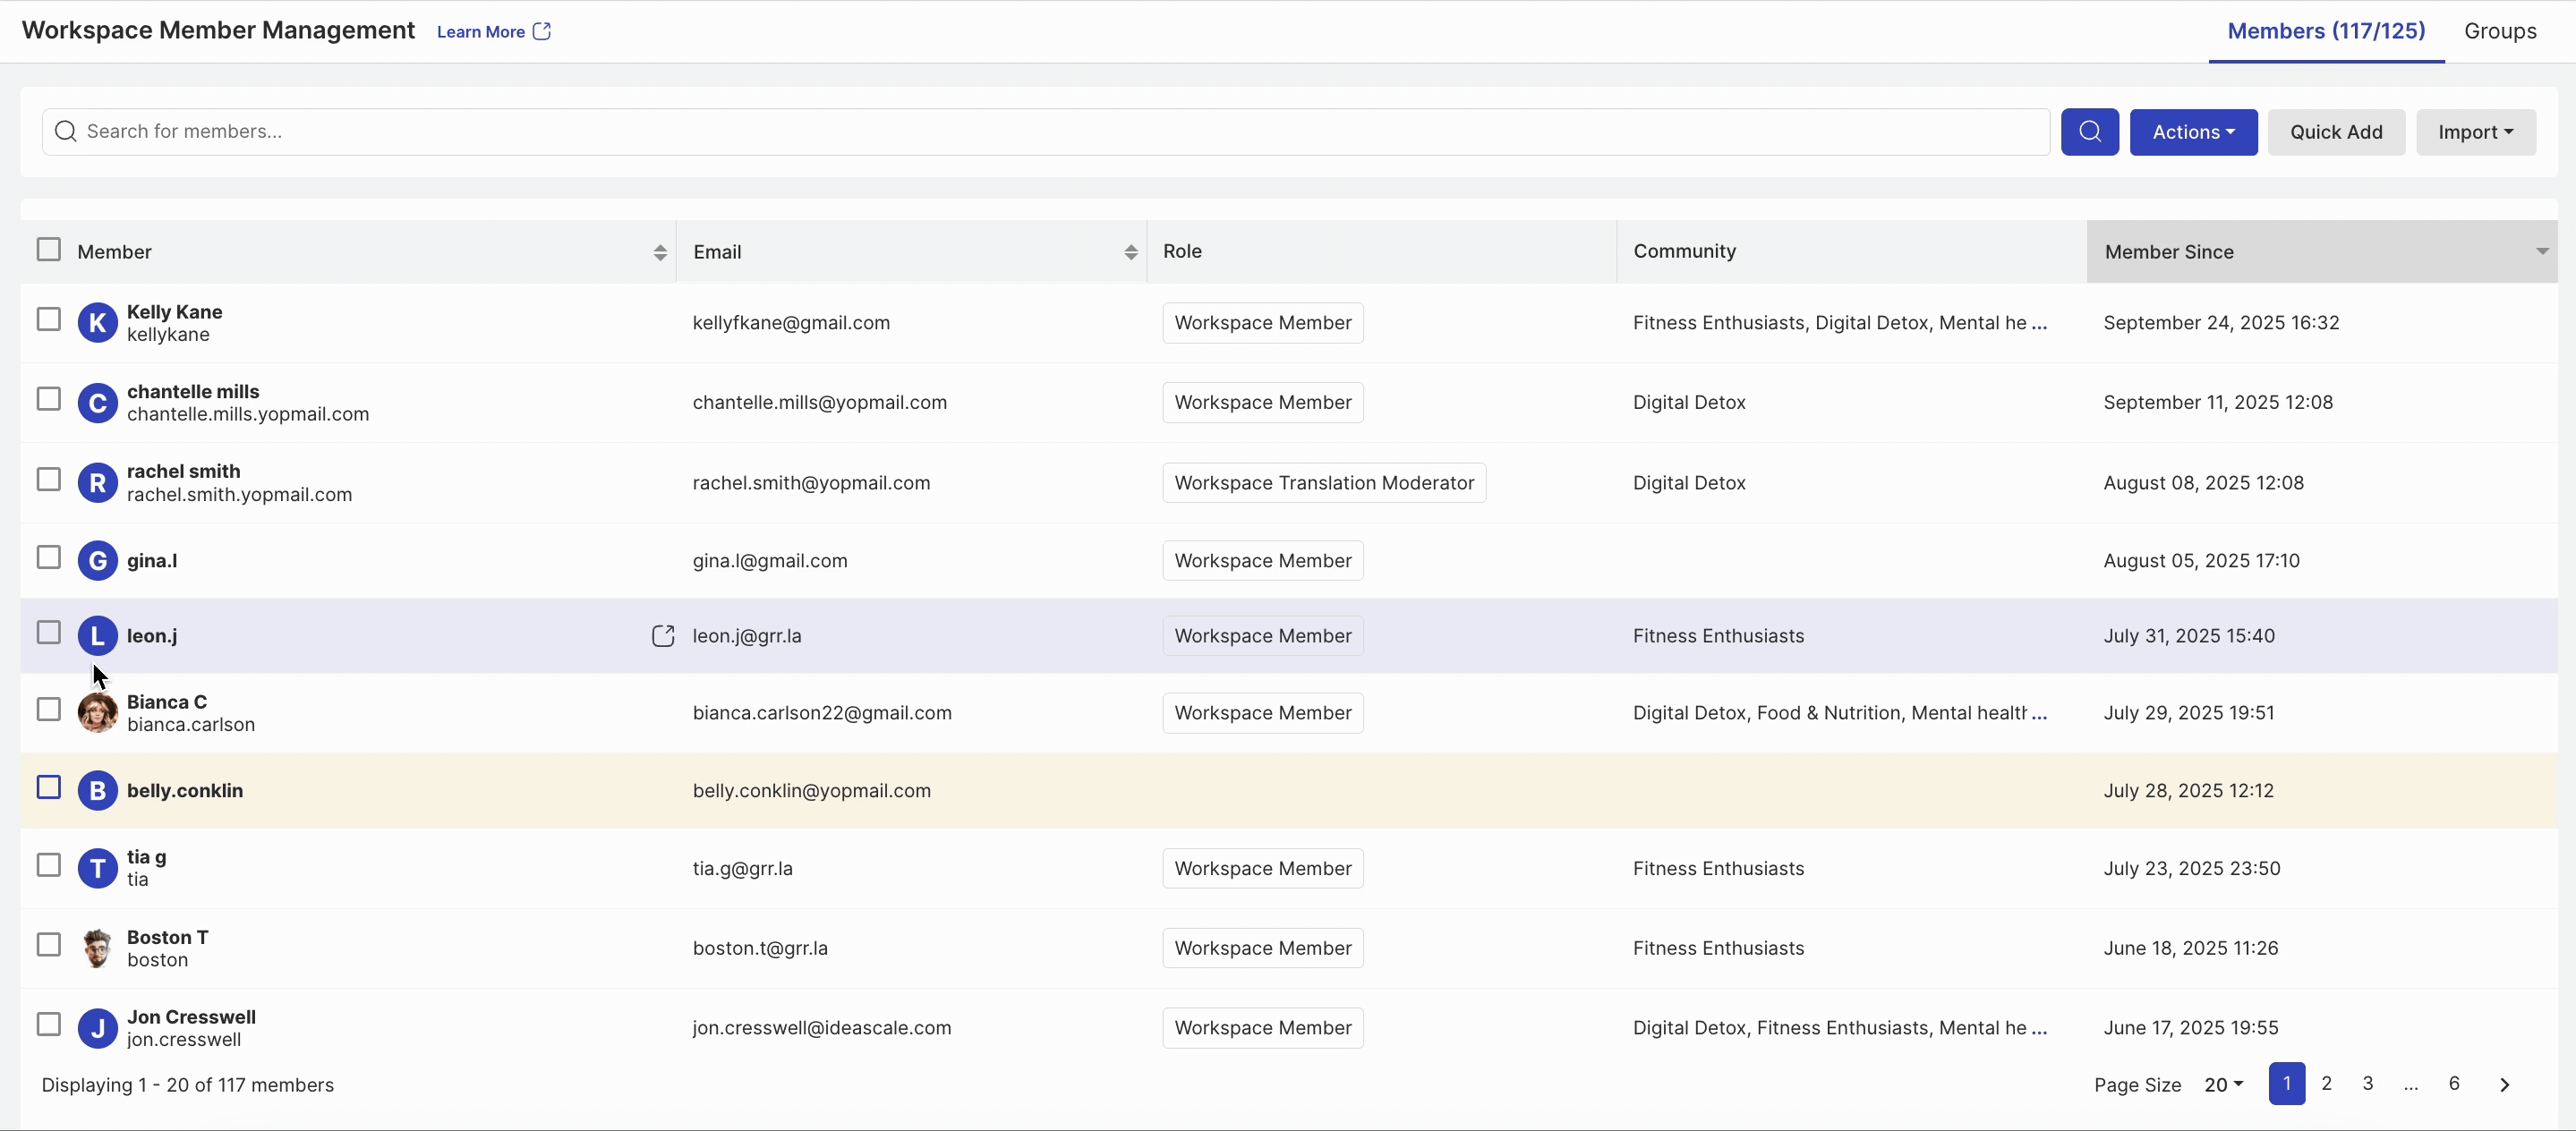
Task: Click Bianca C's profile photo avatar
Action: 97,713
